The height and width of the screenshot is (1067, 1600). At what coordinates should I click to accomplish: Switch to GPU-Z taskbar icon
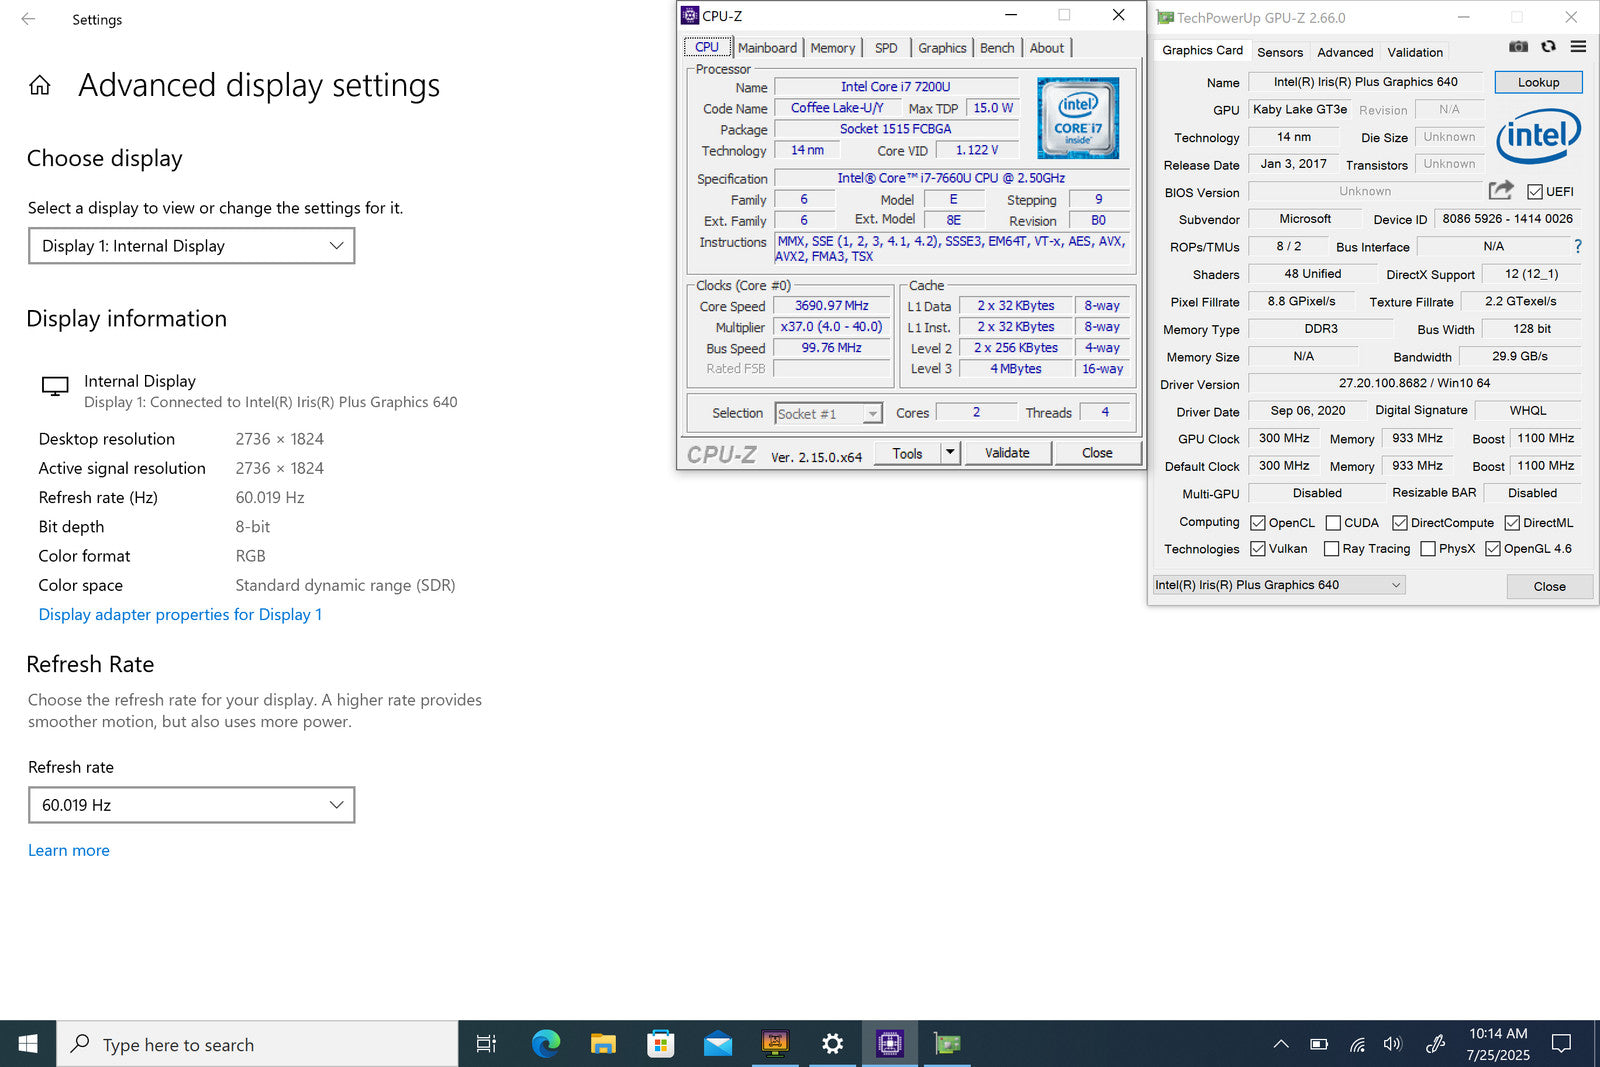click(x=947, y=1044)
